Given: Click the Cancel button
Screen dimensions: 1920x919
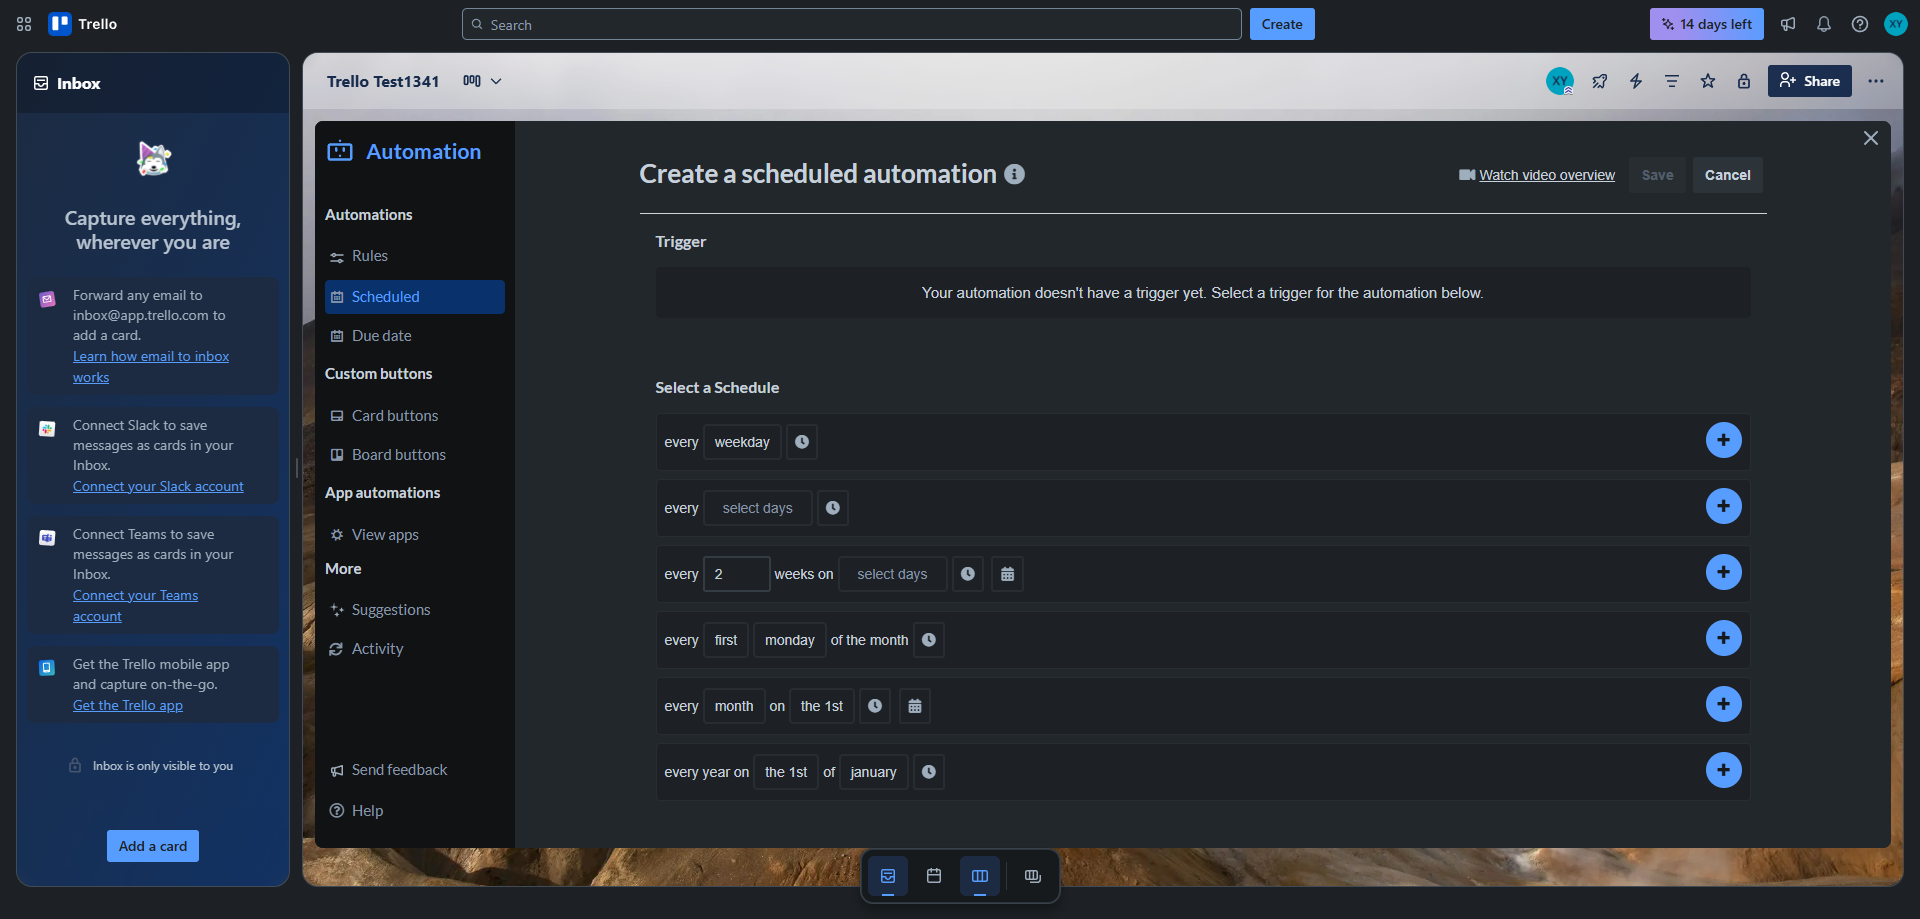Looking at the screenshot, I should 1727,175.
